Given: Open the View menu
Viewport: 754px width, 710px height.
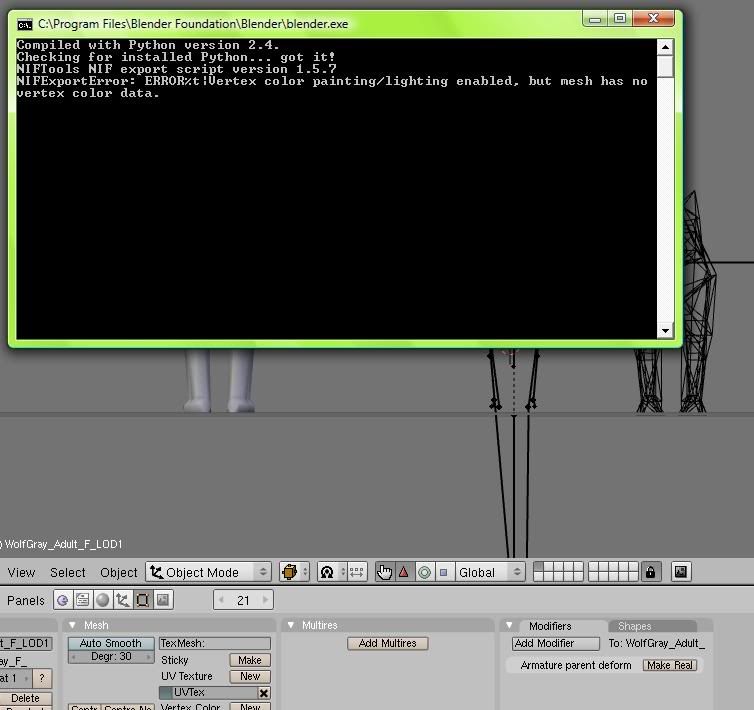Looking at the screenshot, I should (x=21, y=572).
